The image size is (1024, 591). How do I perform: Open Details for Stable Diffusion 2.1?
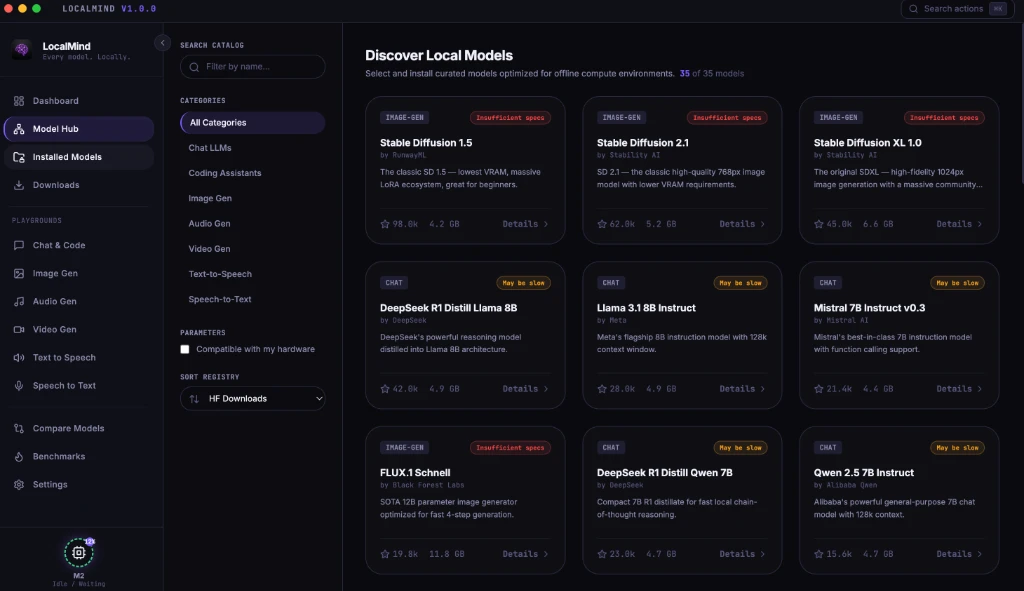pyautogui.click(x=742, y=224)
